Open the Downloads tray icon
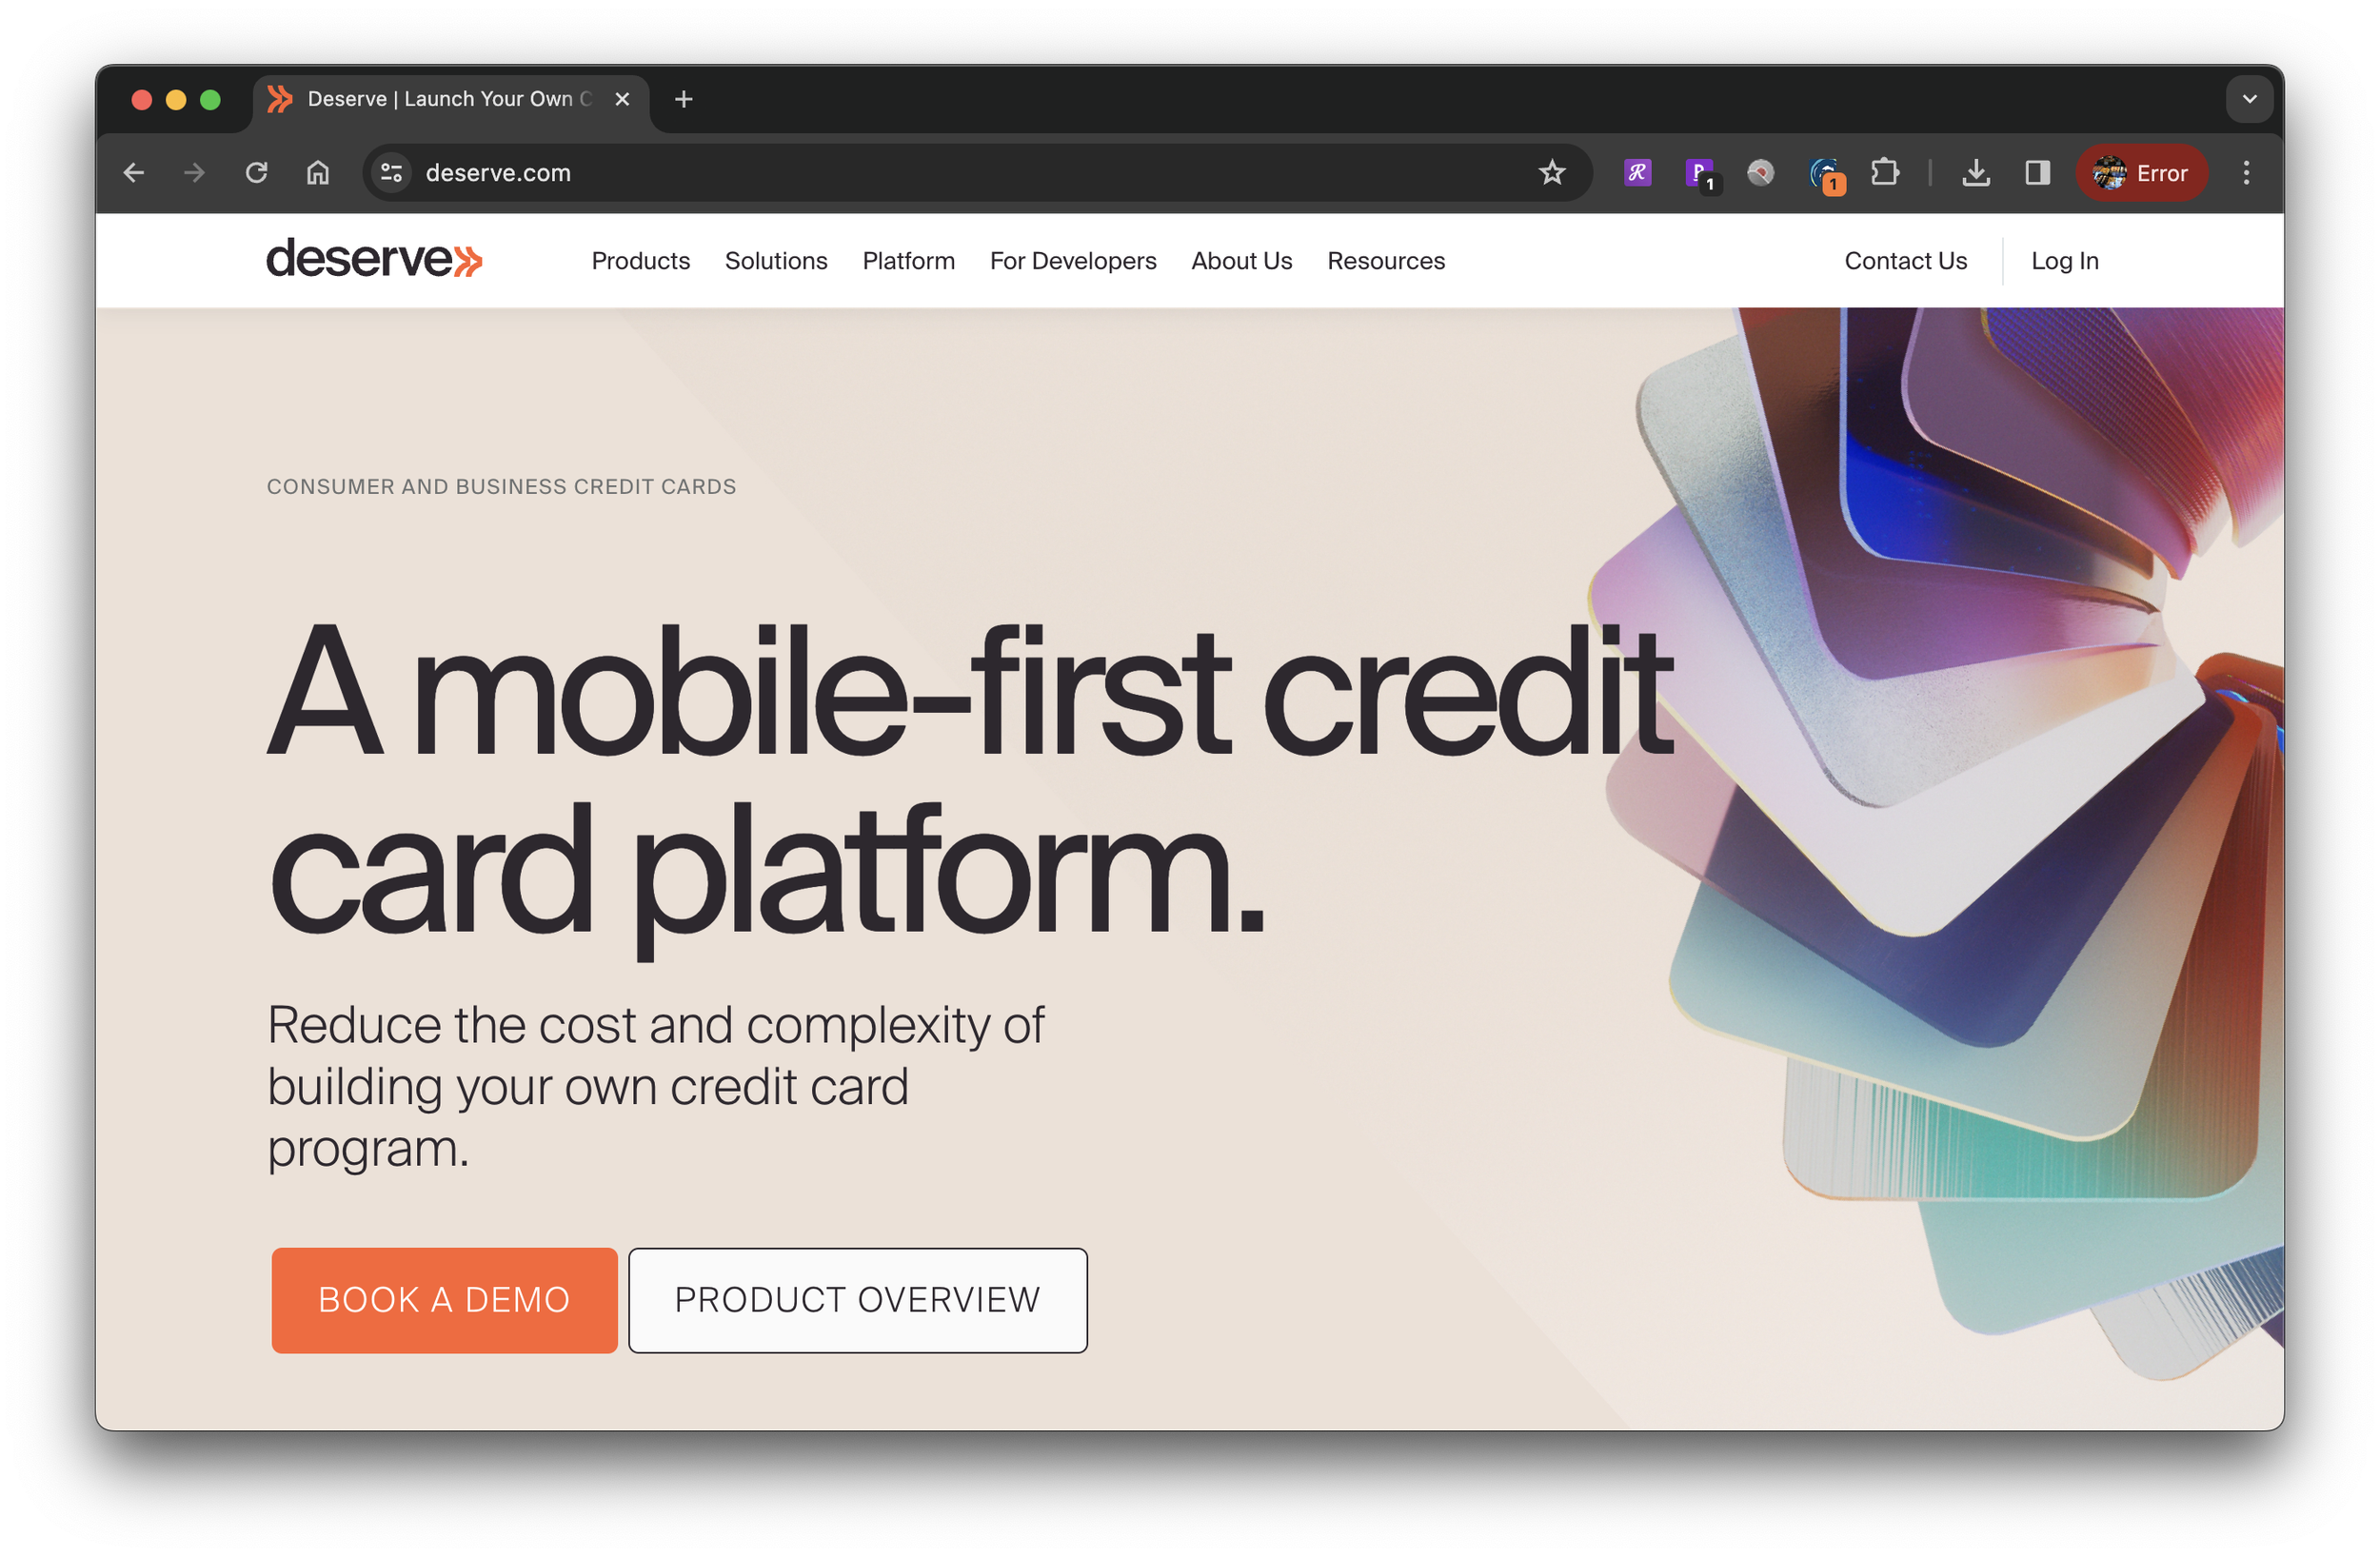This screenshot has height=1557, width=2380. click(1975, 173)
